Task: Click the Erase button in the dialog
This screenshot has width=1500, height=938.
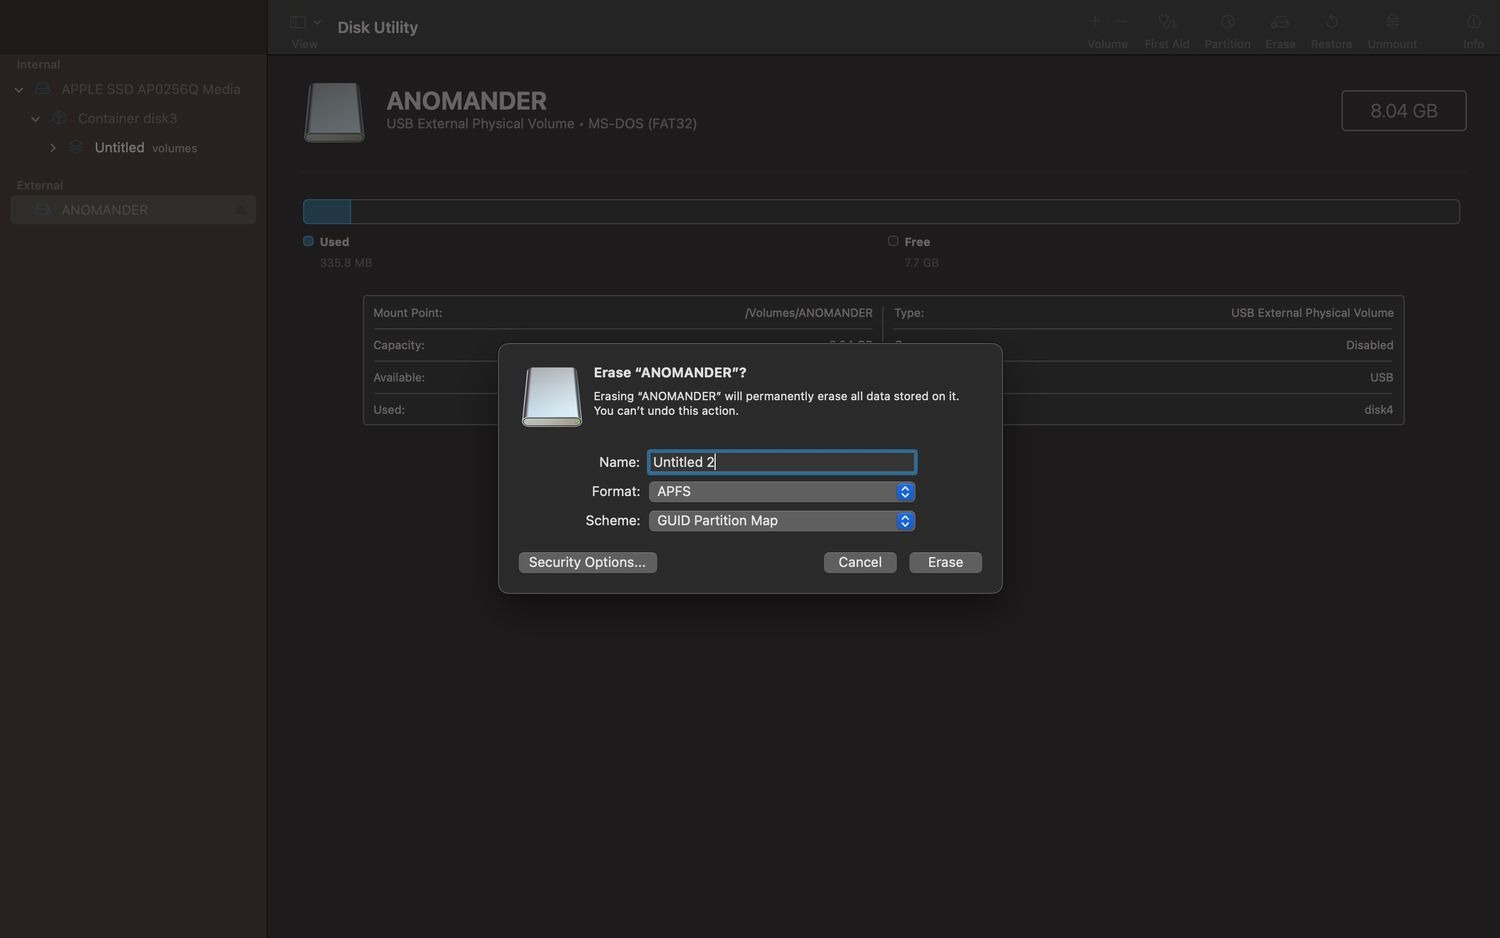Action: 945,562
